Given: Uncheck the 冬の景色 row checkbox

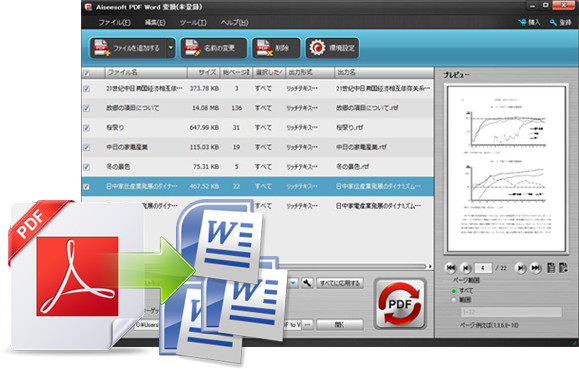Looking at the screenshot, I should pyautogui.click(x=86, y=167).
